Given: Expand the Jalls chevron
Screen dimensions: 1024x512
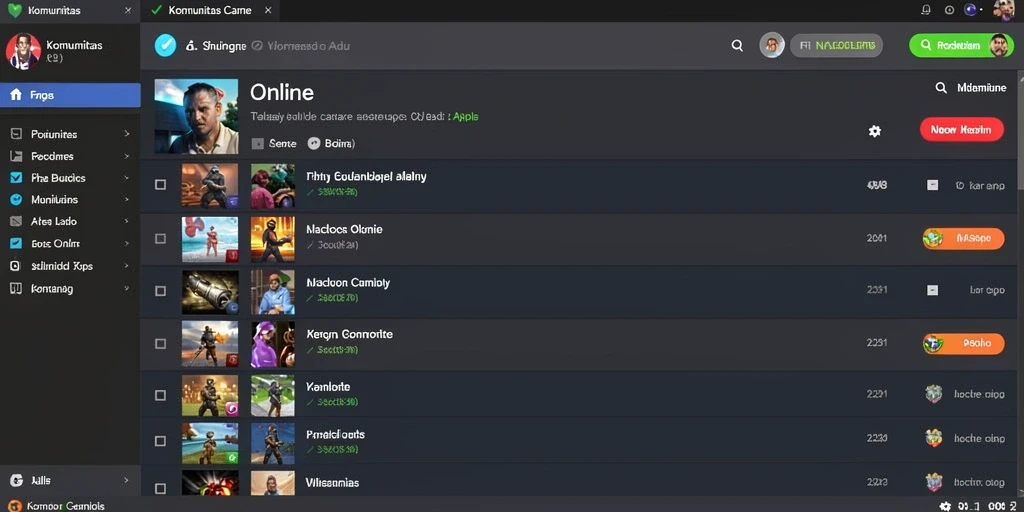Looking at the screenshot, I should point(127,480).
